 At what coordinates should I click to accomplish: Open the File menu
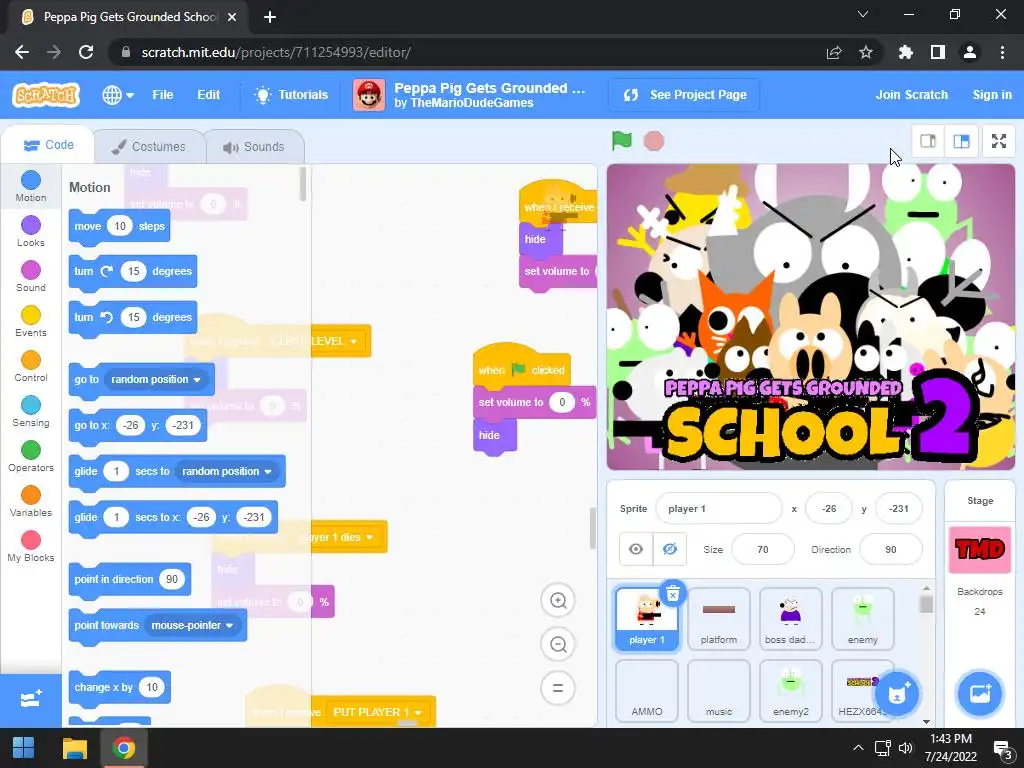[x=163, y=95]
